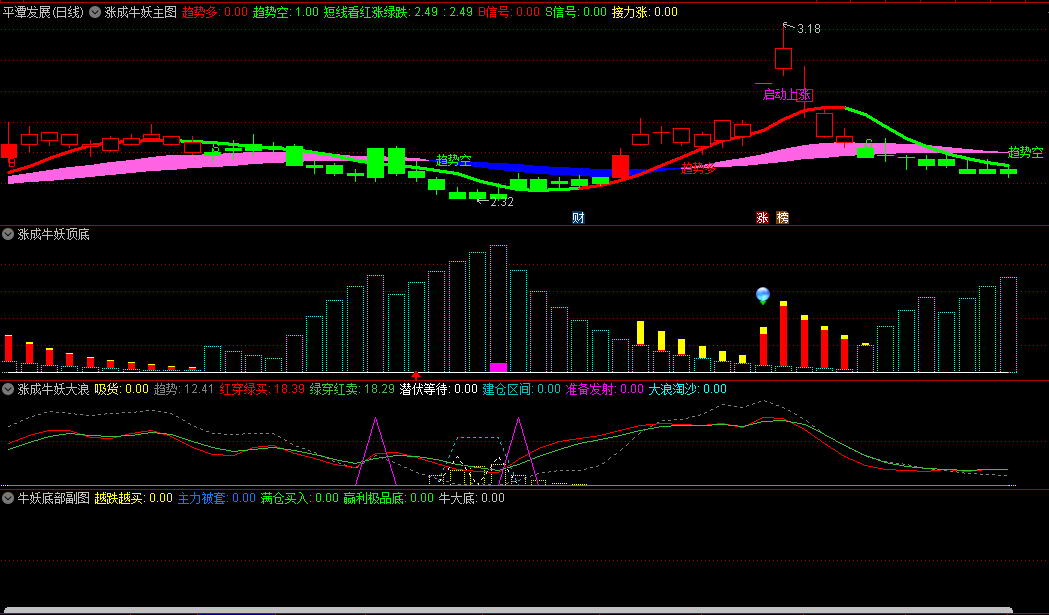Collapse the 张成牛妖主图 indicator menu arrow
Screen dimensions: 1049x615
tap(95, 12)
